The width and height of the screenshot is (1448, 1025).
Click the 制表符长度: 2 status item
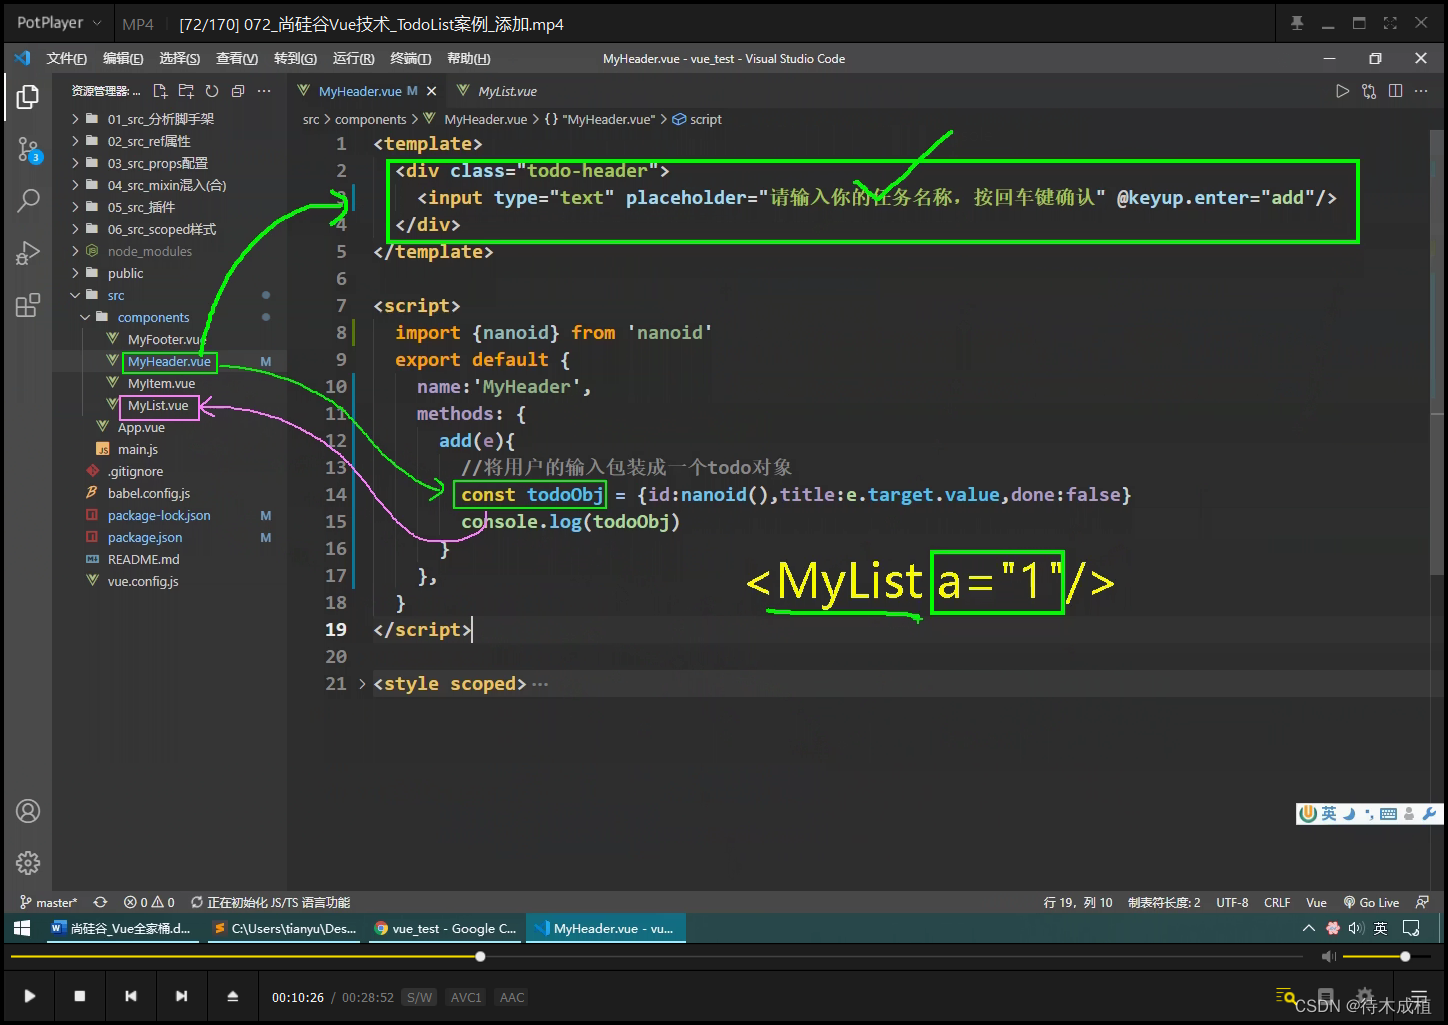[x=1164, y=902]
